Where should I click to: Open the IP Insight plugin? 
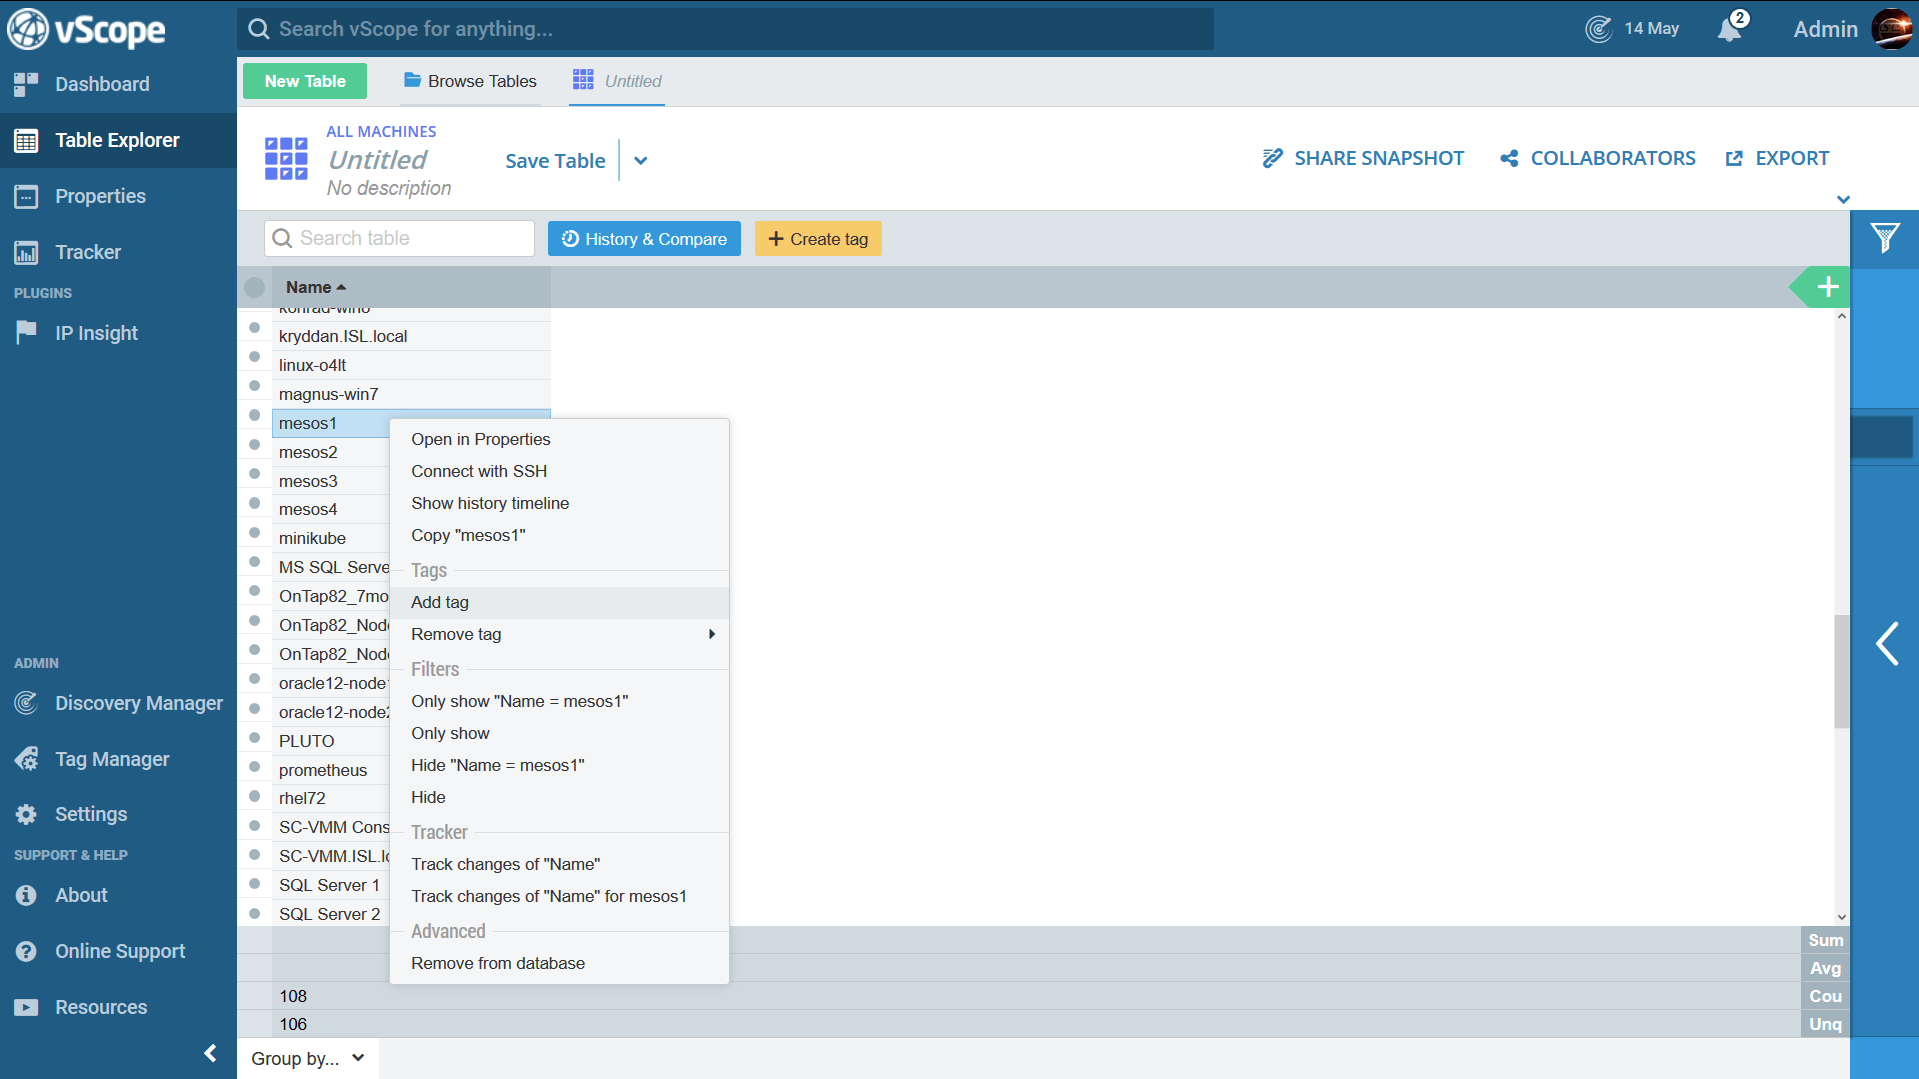tap(96, 333)
